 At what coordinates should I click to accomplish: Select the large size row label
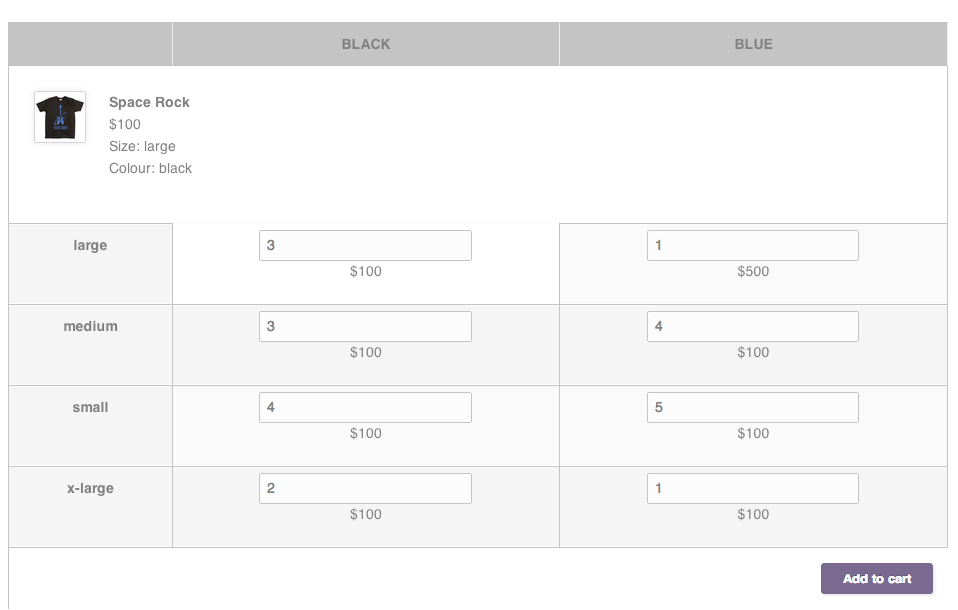[x=90, y=245]
